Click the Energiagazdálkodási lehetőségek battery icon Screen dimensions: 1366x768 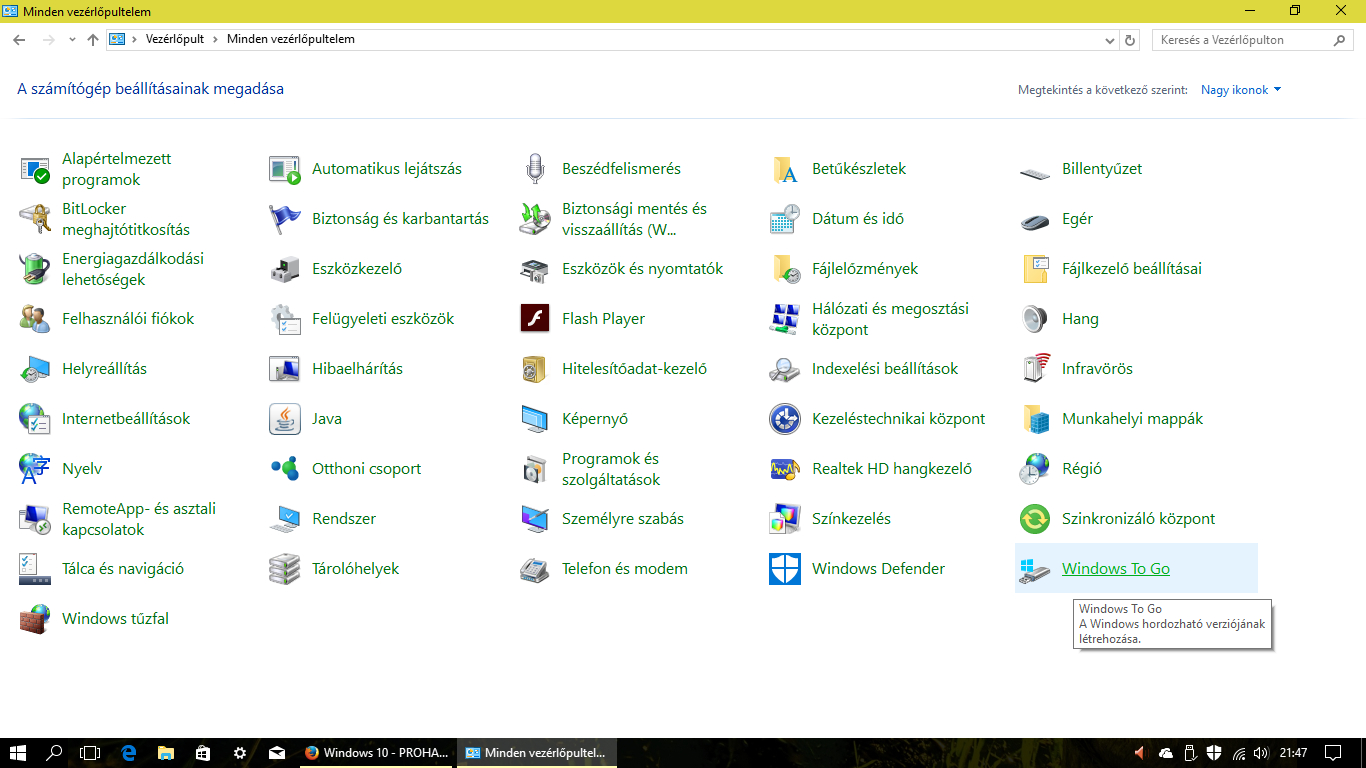35,269
